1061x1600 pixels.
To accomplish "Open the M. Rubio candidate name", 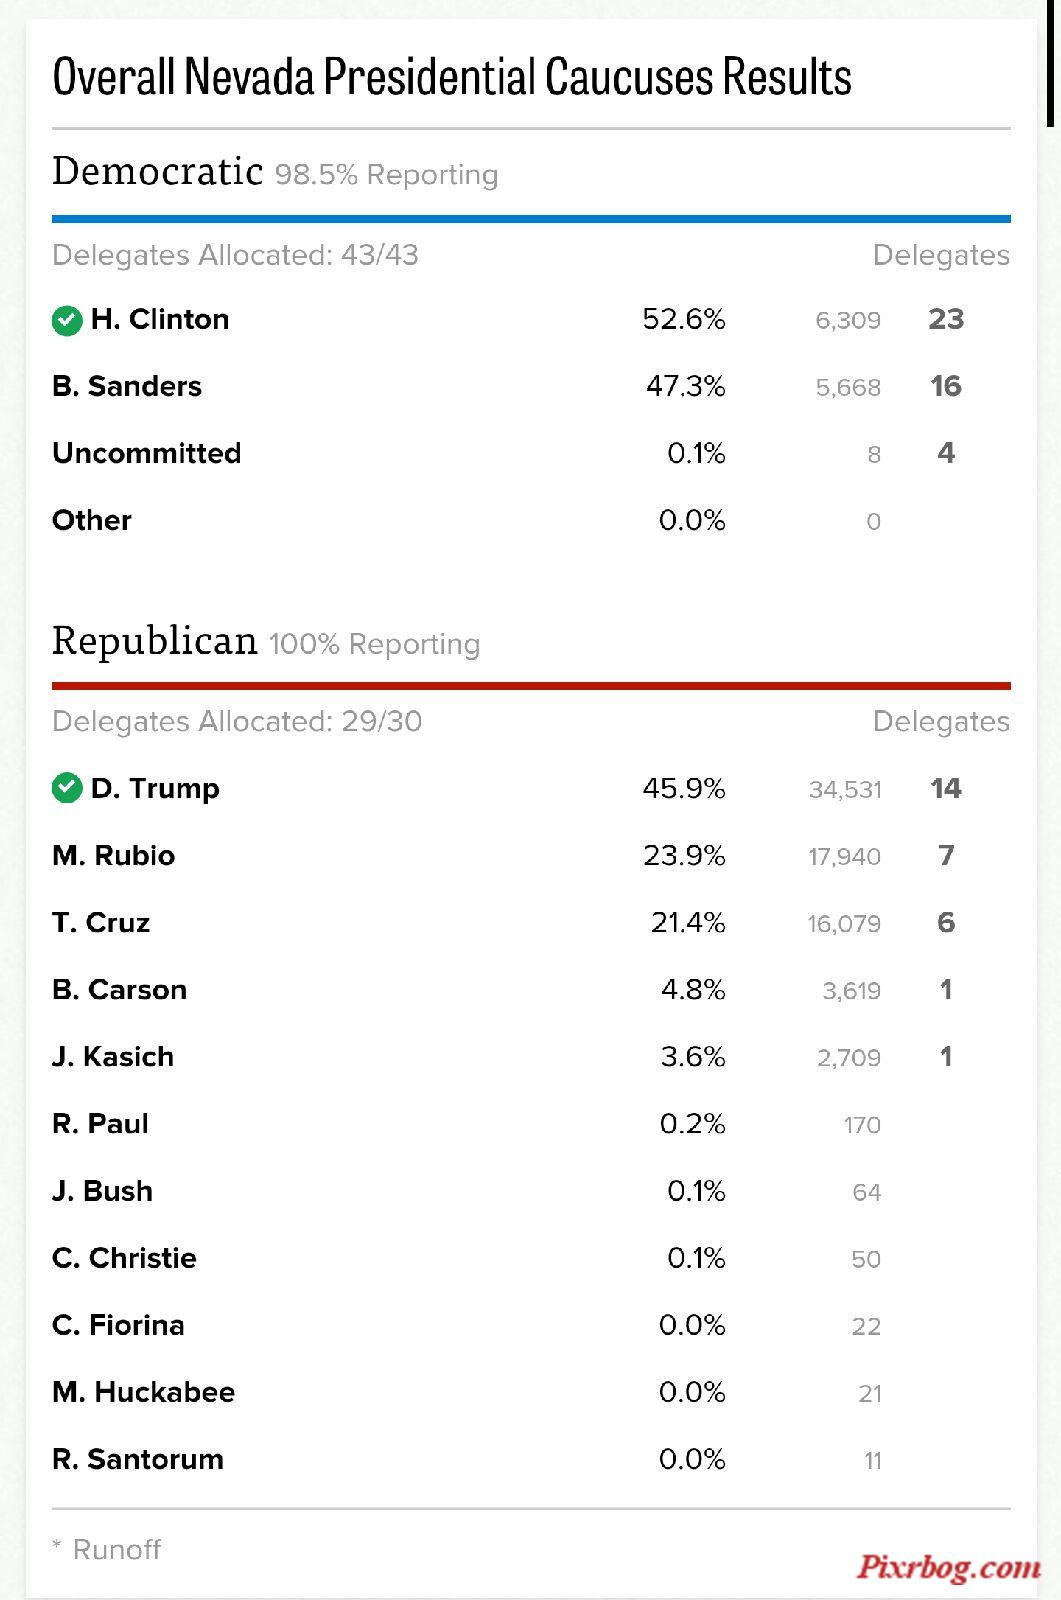I will [114, 855].
